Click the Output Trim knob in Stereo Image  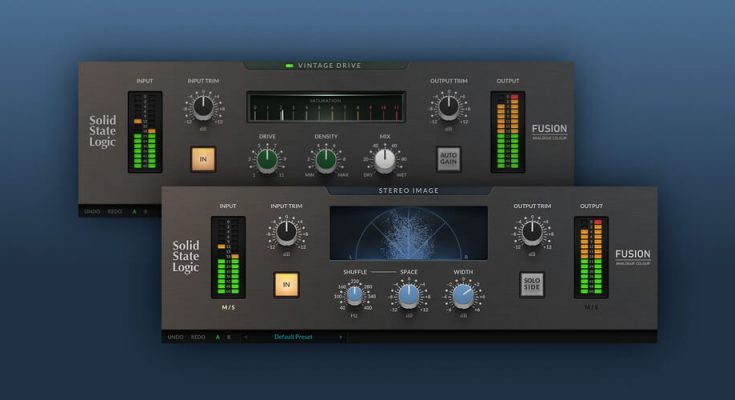(x=531, y=232)
